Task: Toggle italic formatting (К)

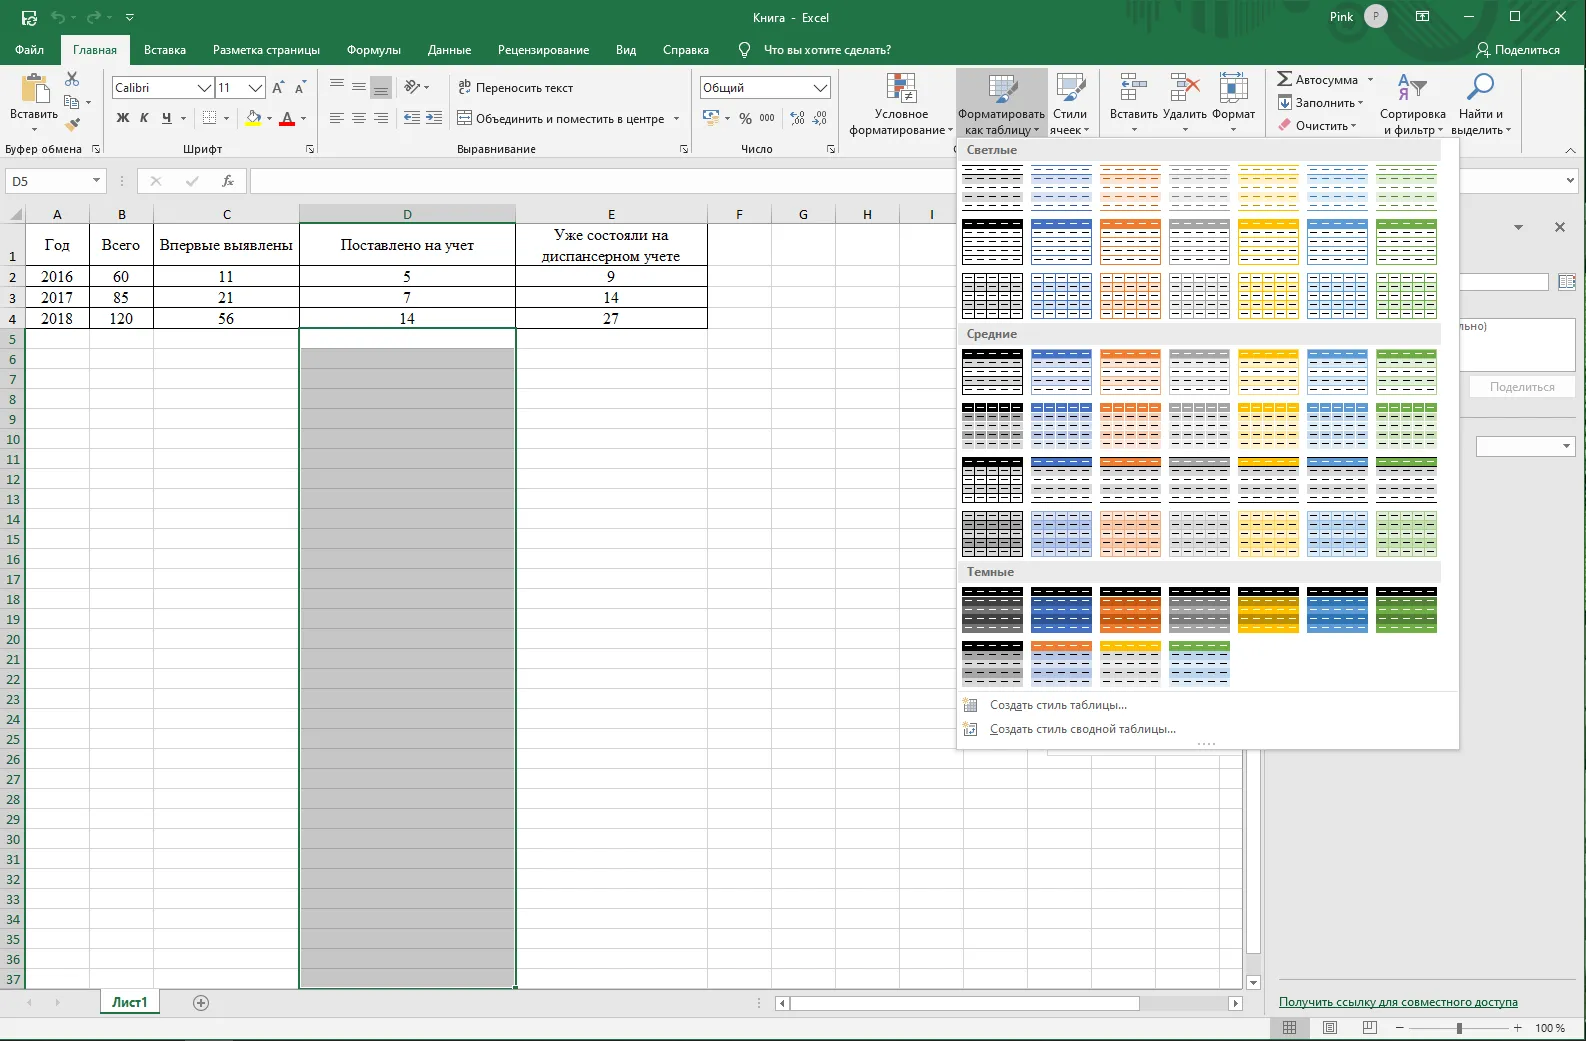Action: tap(144, 118)
